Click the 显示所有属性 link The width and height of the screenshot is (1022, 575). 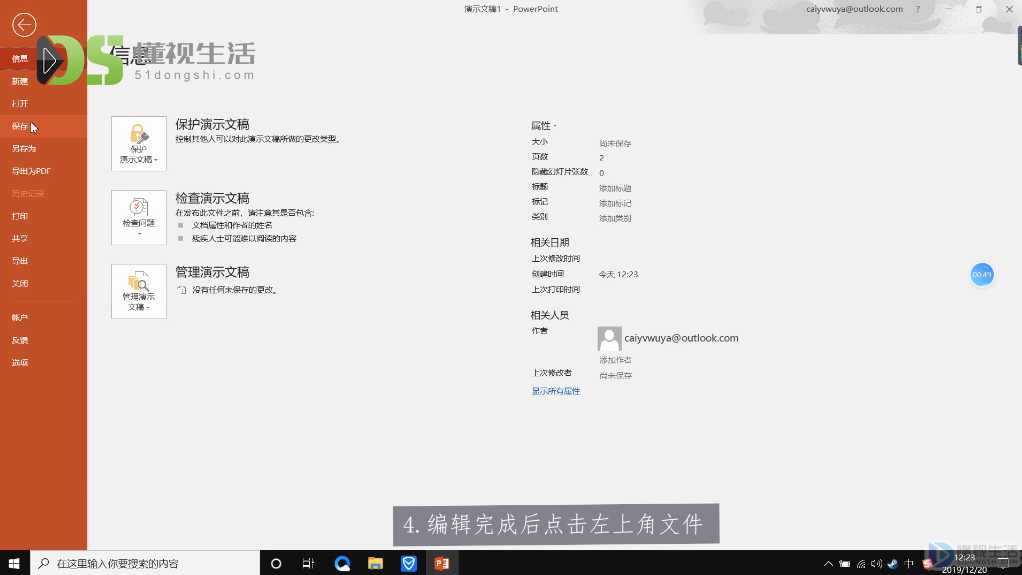(556, 391)
